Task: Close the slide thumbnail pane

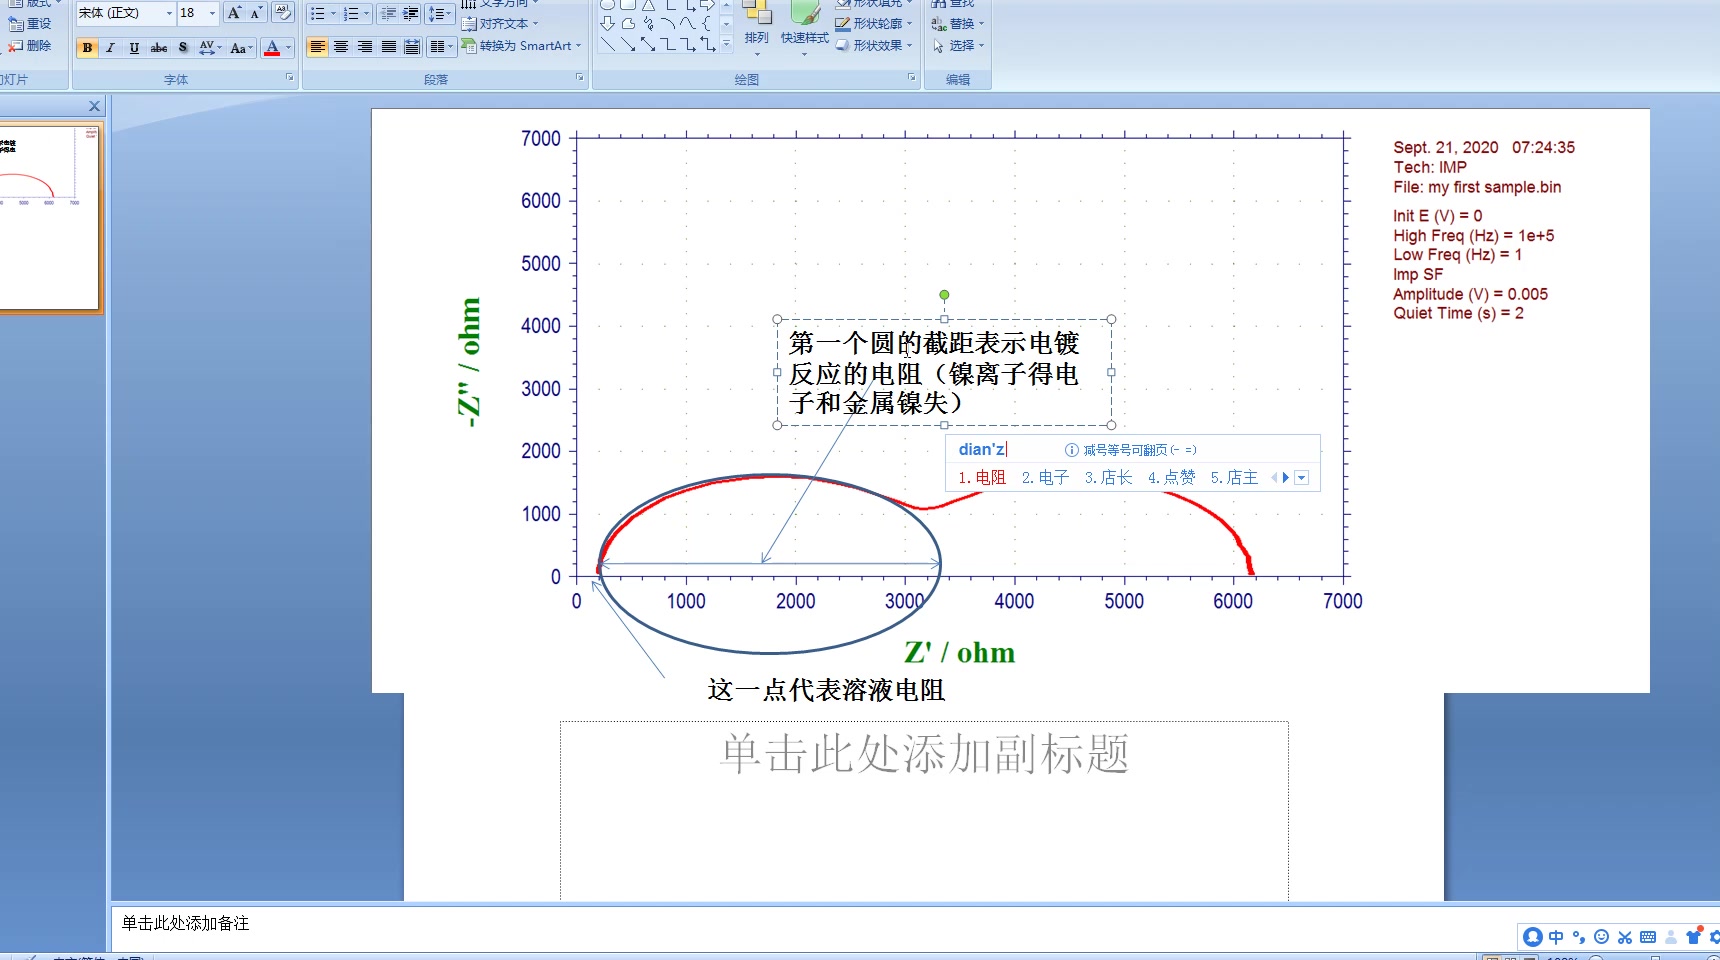Action: (x=94, y=106)
